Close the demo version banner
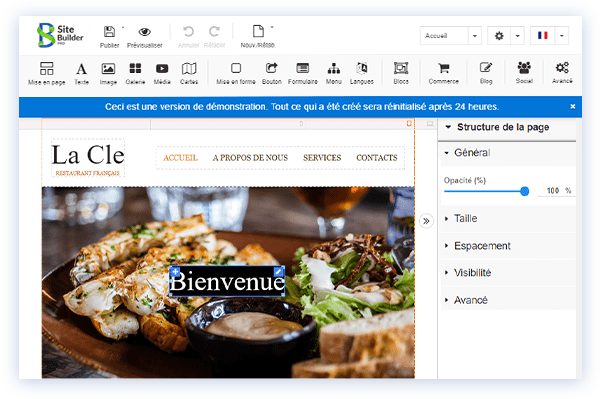Viewport: 600px width, 399px height. click(572, 106)
